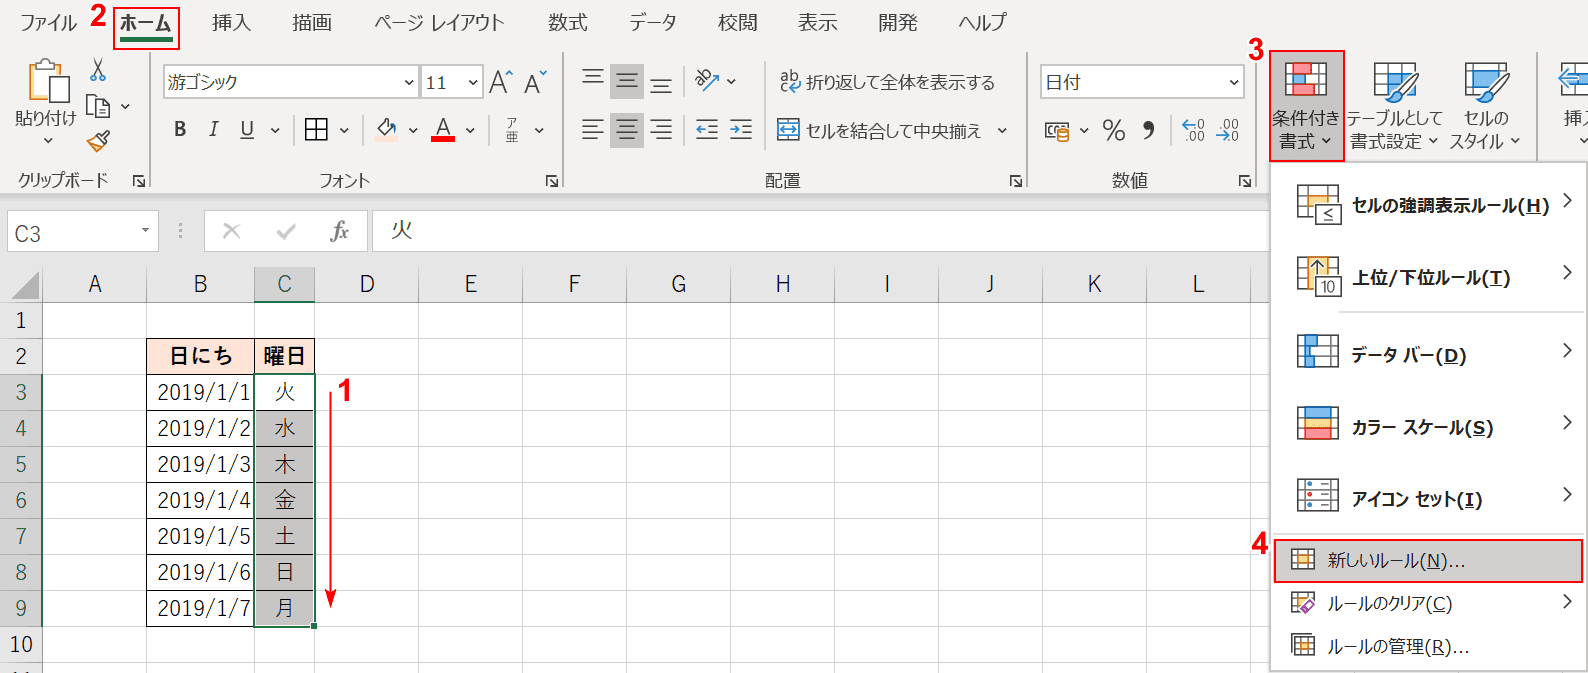Toggle Bold formatting
1588x673 pixels.
[180, 129]
